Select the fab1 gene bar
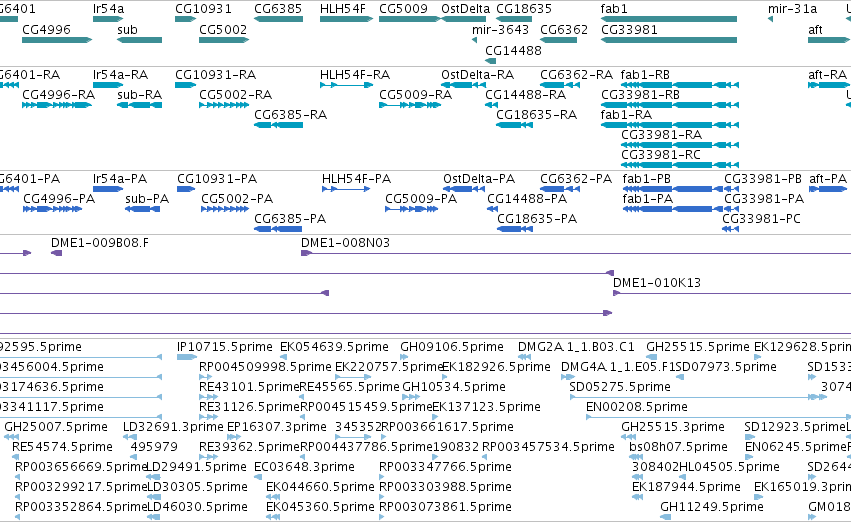Screen dimensions: 851x522 pyautogui.click(x=669, y=19)
